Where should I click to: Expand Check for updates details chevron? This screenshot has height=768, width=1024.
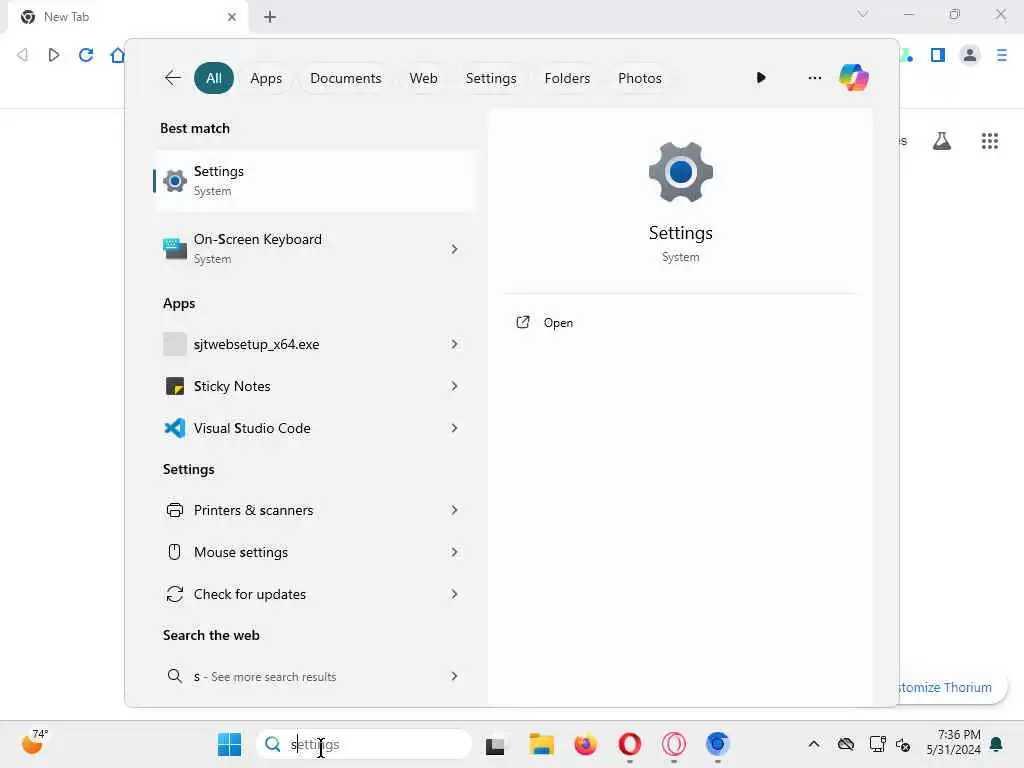click(454, 594)
